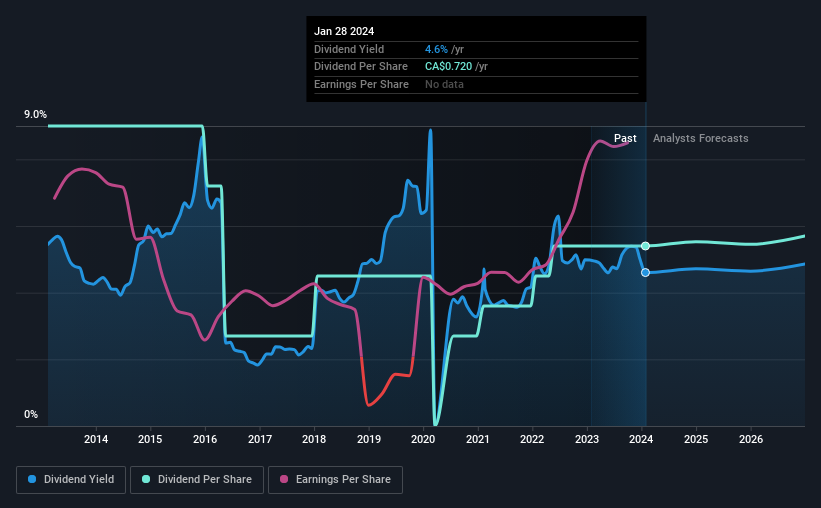This screenshot has width=821, height=508.
Task: Click the 2019 x-axis label
Action: coord(369,439)
